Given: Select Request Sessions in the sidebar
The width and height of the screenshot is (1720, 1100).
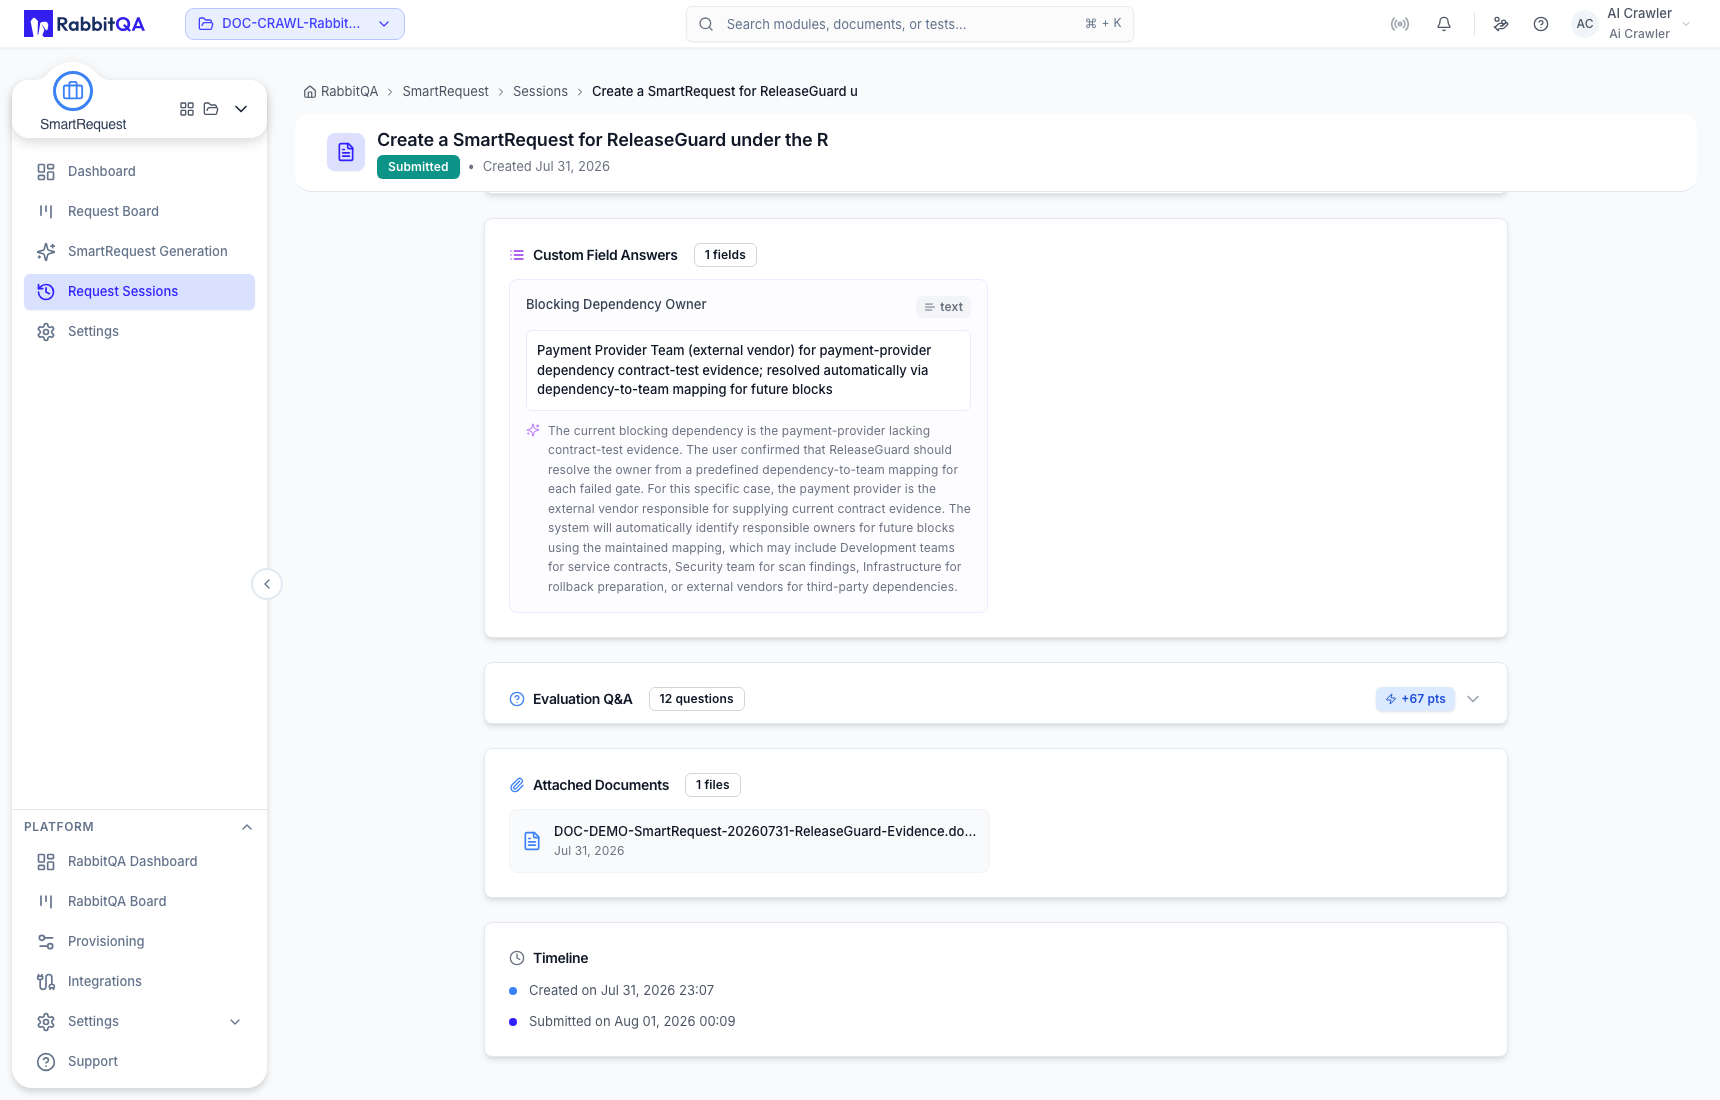Looking at the screenshot, I should pos(139,292).
